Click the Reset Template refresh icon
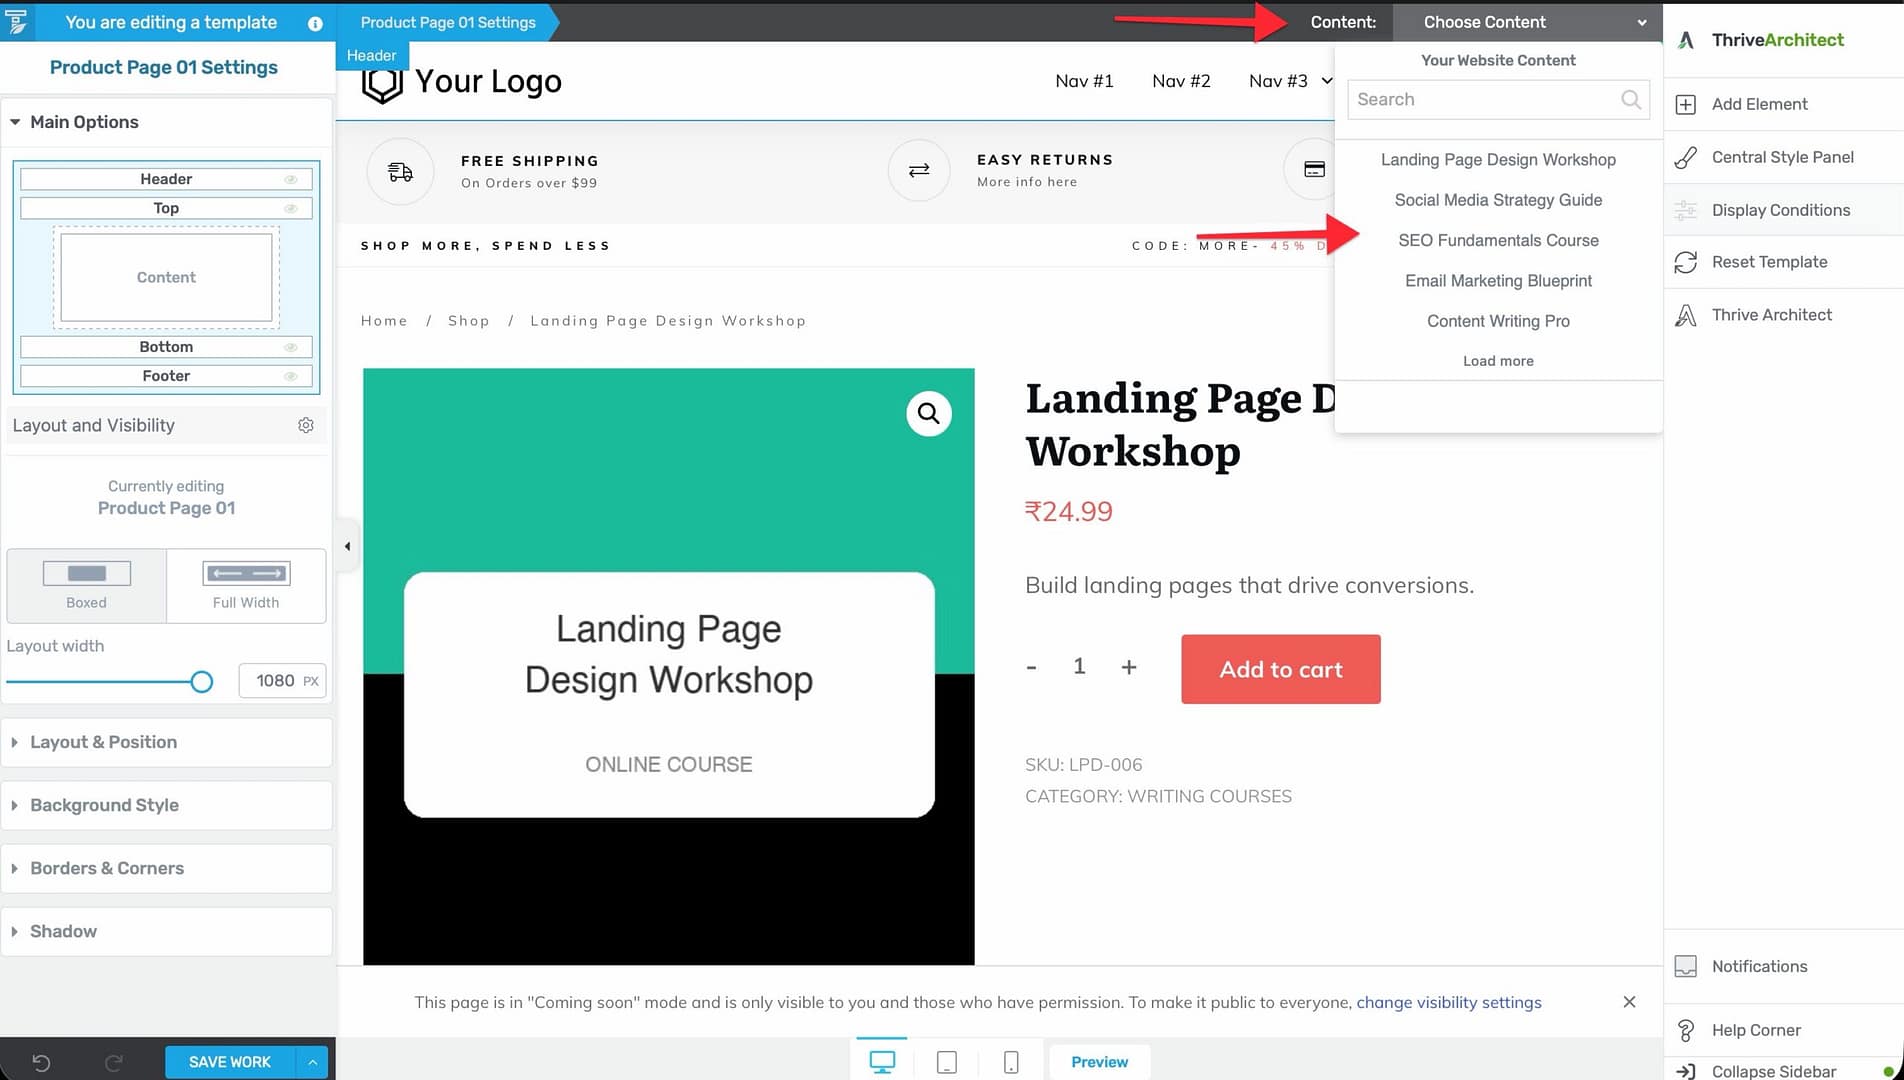1904x1080 pixels. coord(1685,262)
